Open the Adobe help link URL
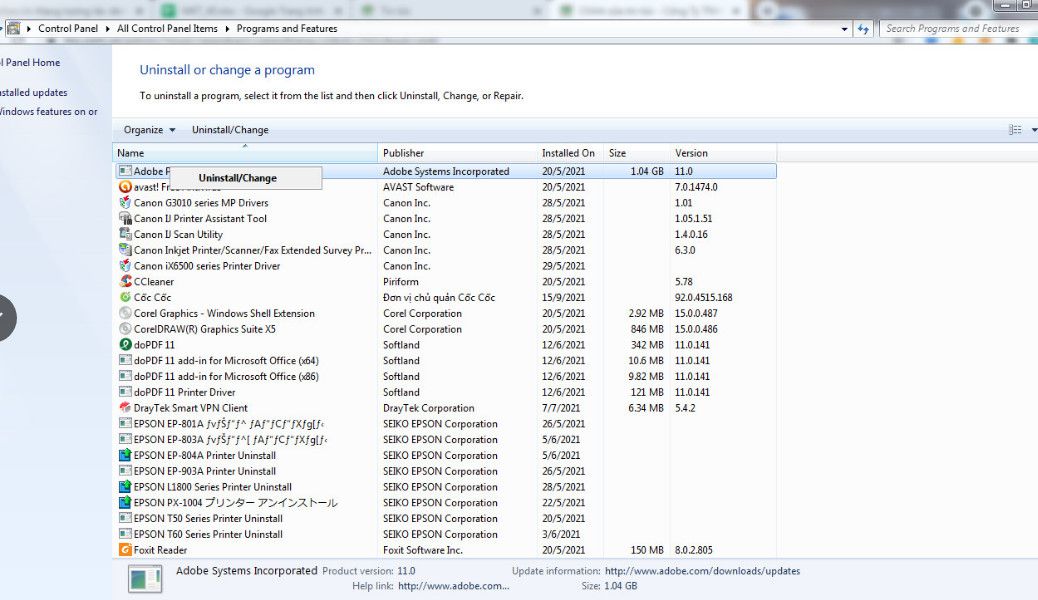The width and height of the screenshot is (1038, 600). pos(453,585)
